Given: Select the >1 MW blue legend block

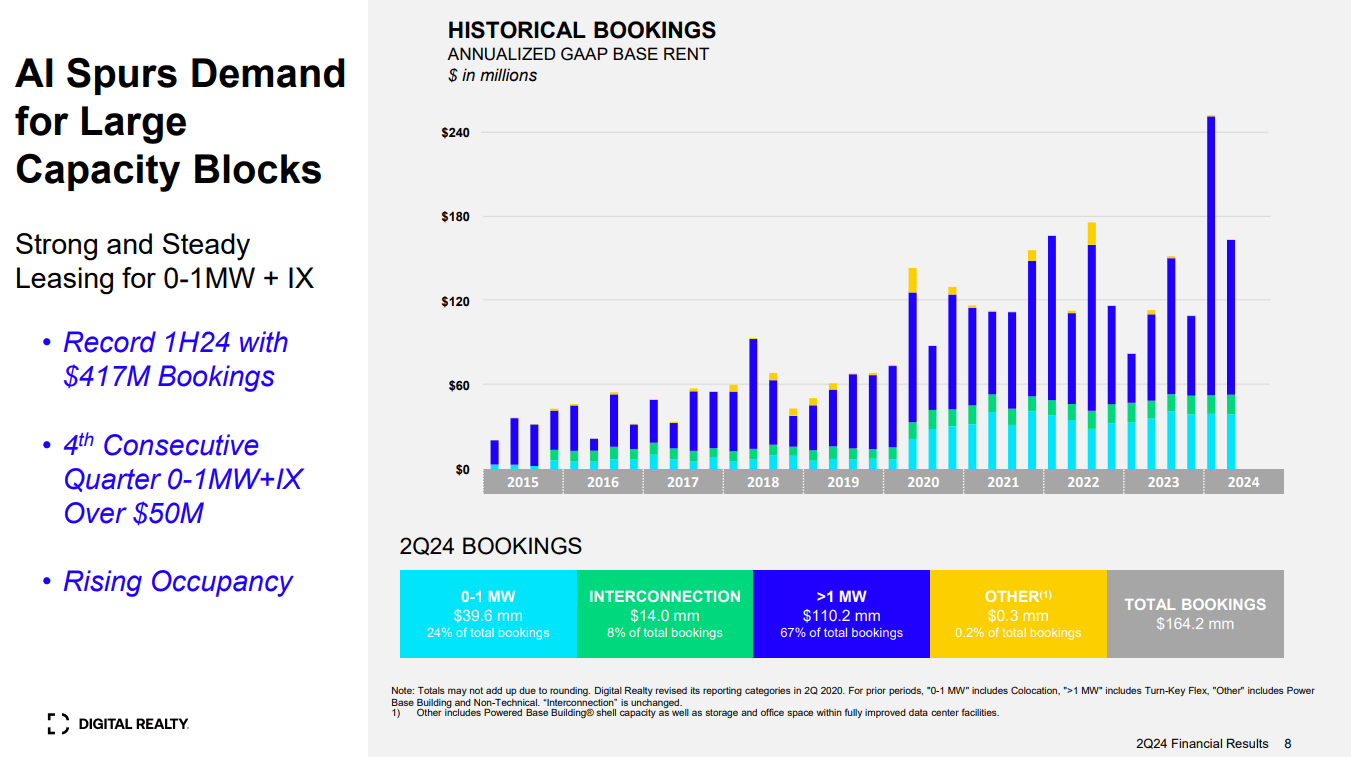Looking at the screenshot, I should click(841, 613).
